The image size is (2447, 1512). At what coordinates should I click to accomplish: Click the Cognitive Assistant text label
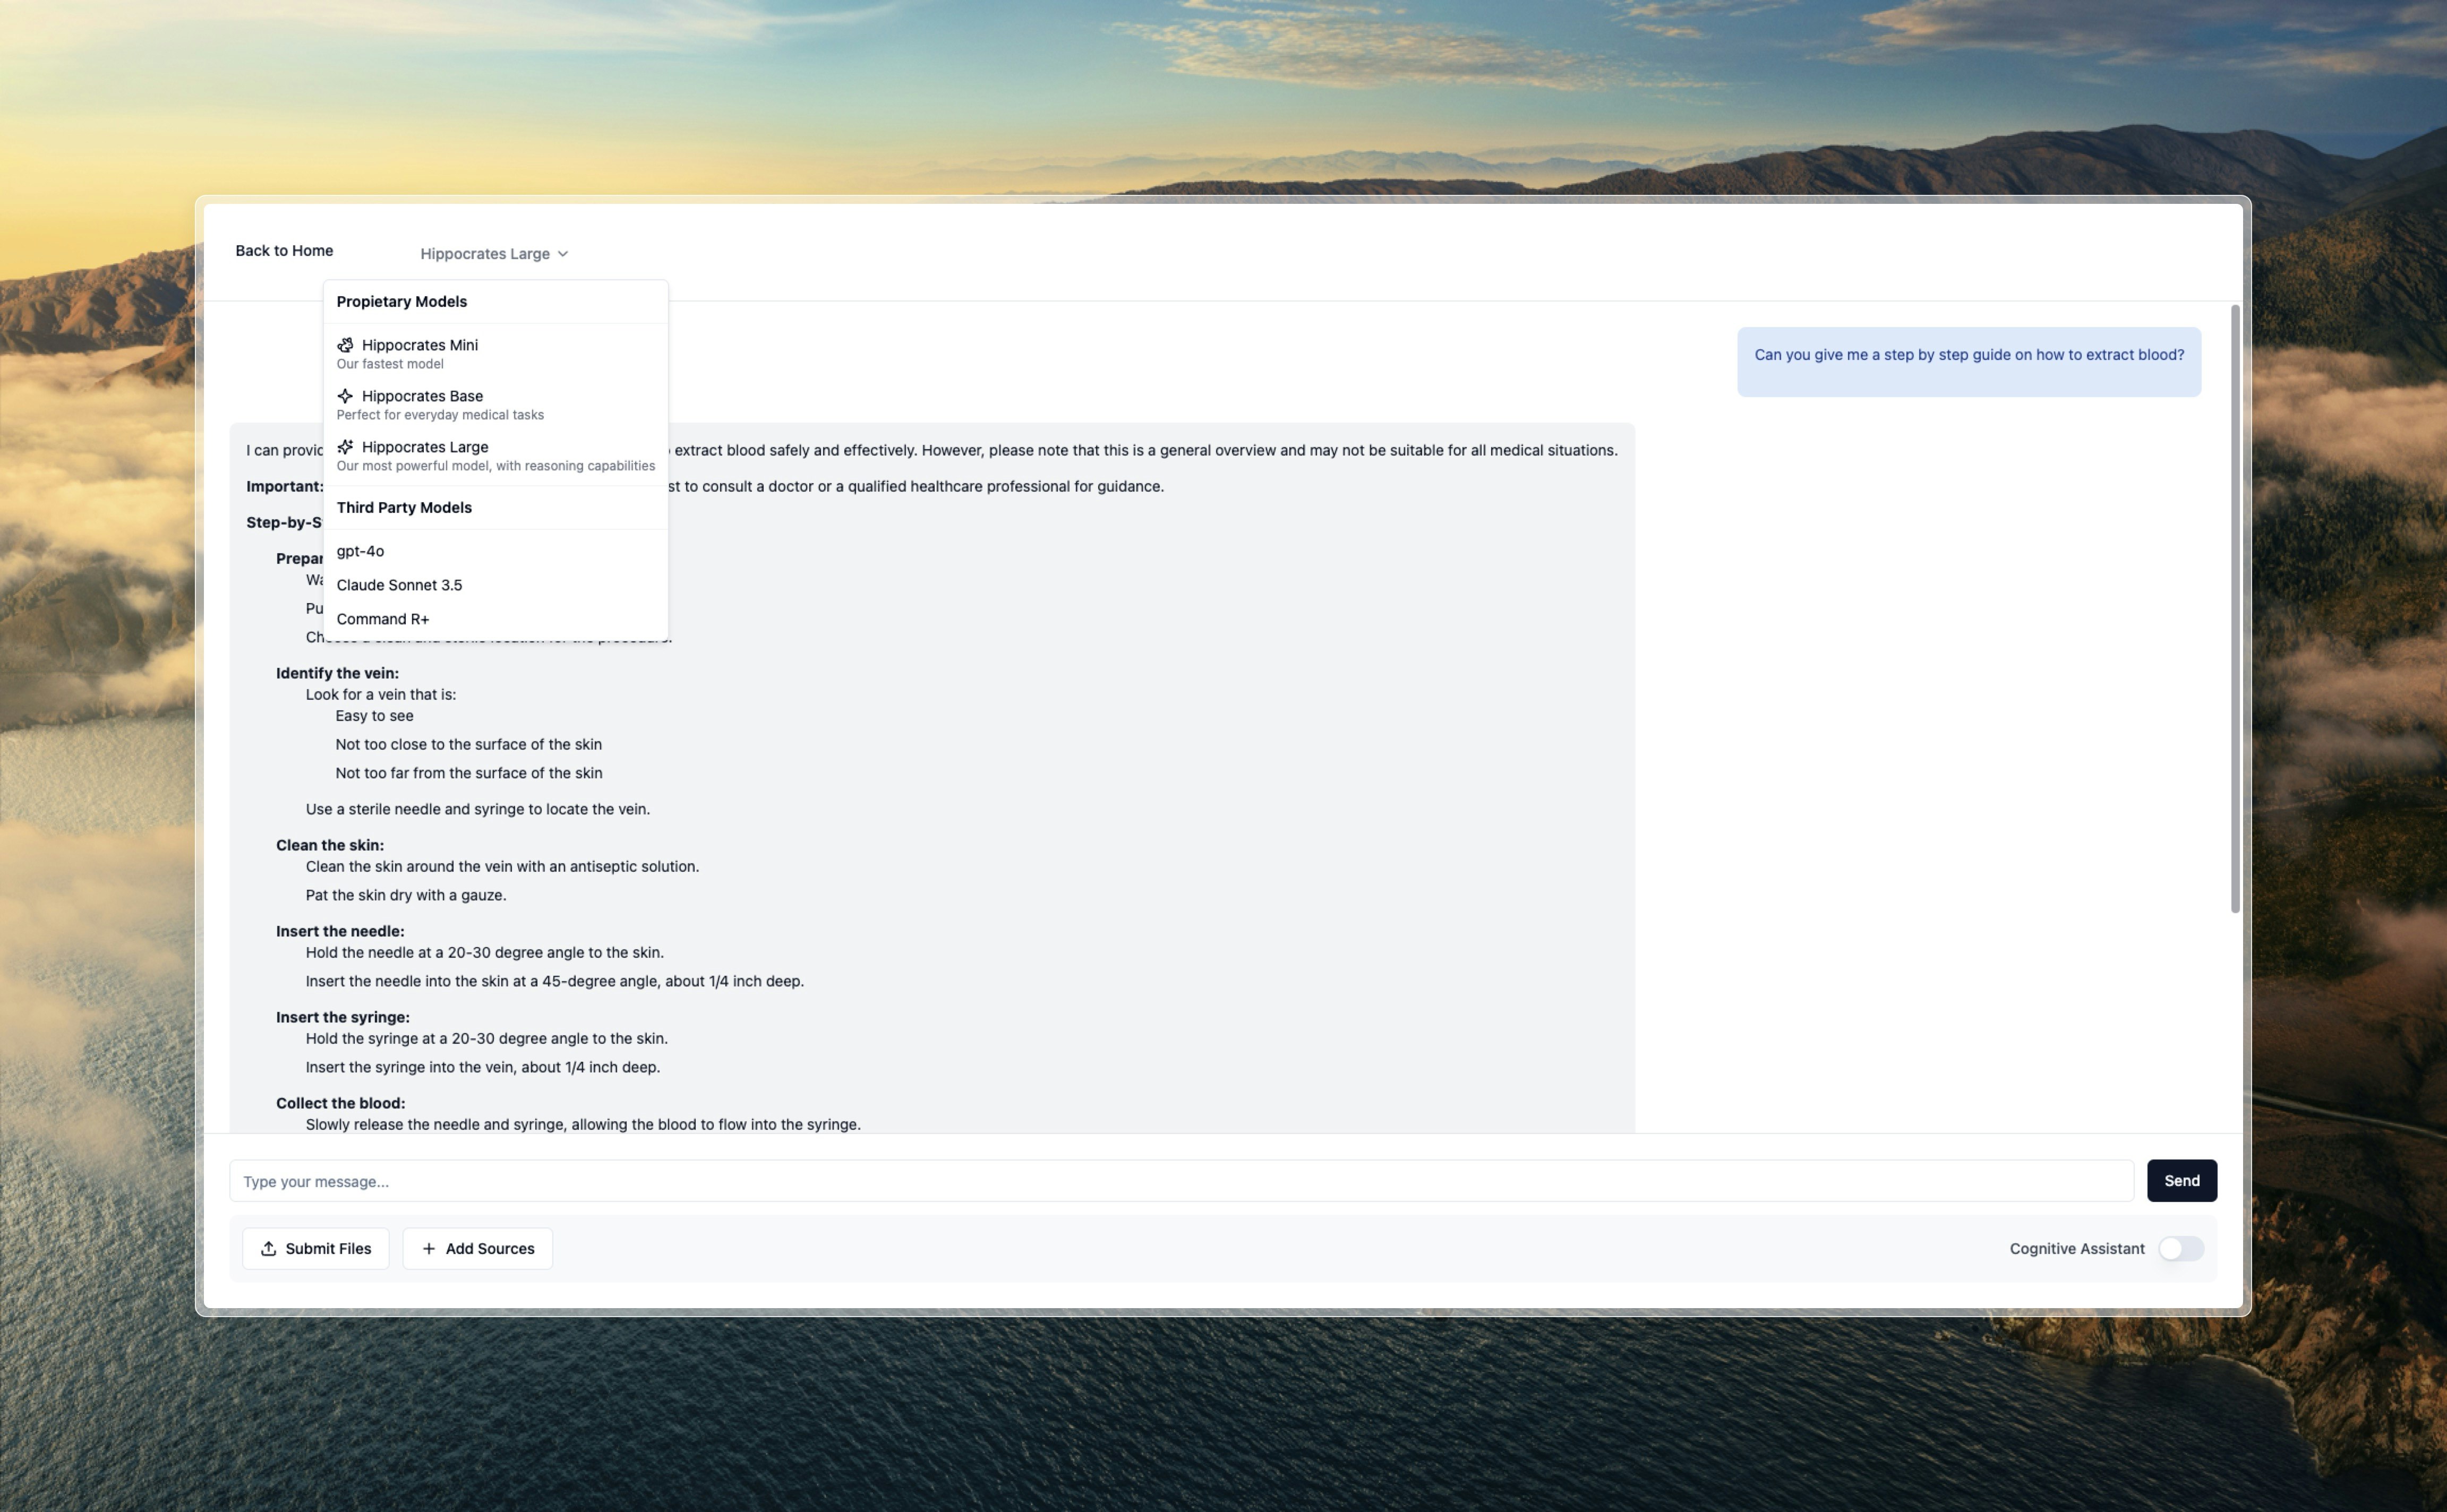coord(2076,1248)
